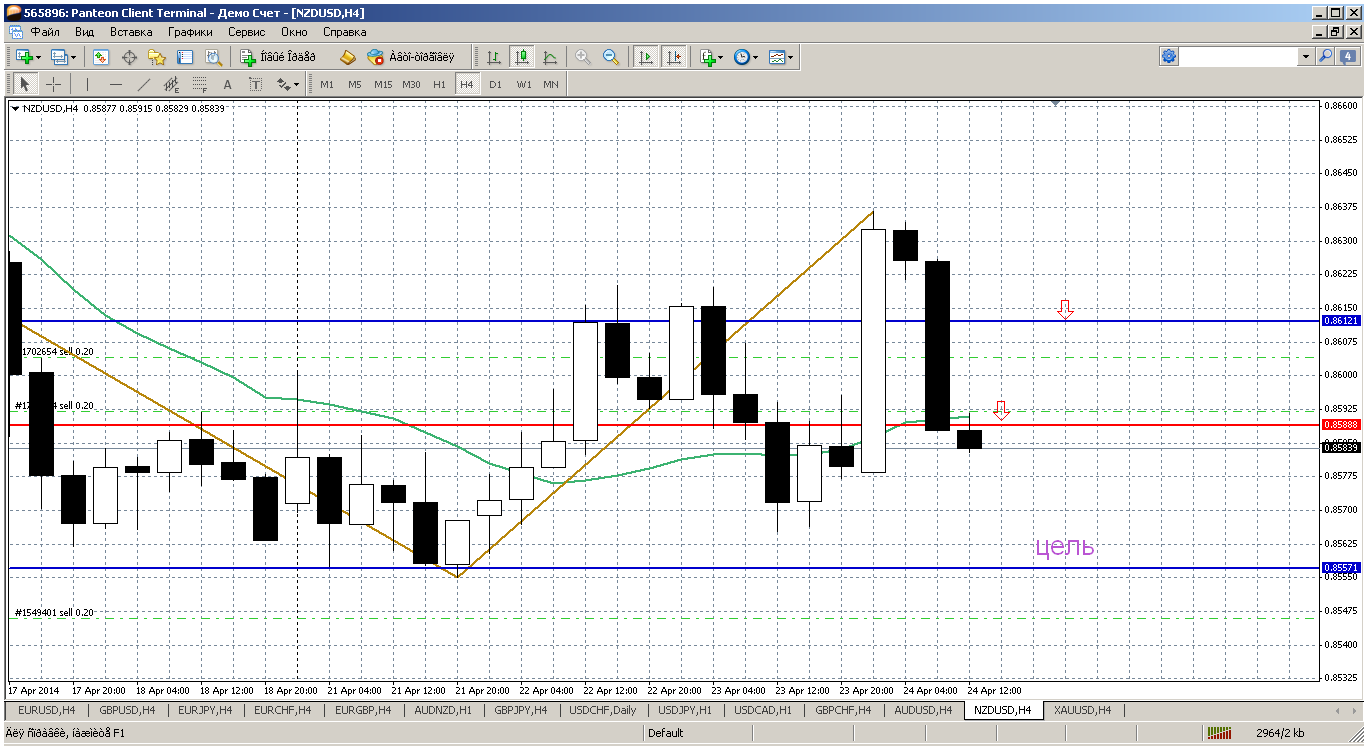Open the Сервис menu
The width and height of the screenshot is (1368, 746).
tap(247, 32)
